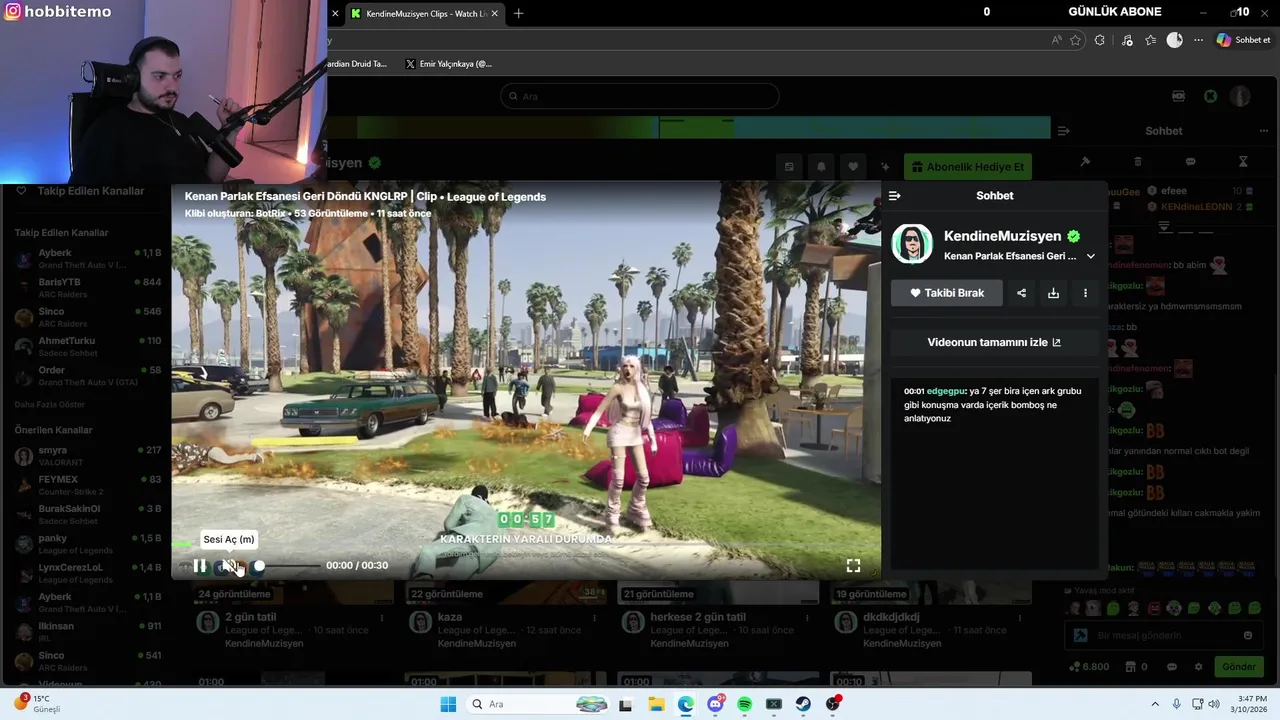Pause the clip with the pause button
This screenshot has width=1280, height=720.
point(200,566)
